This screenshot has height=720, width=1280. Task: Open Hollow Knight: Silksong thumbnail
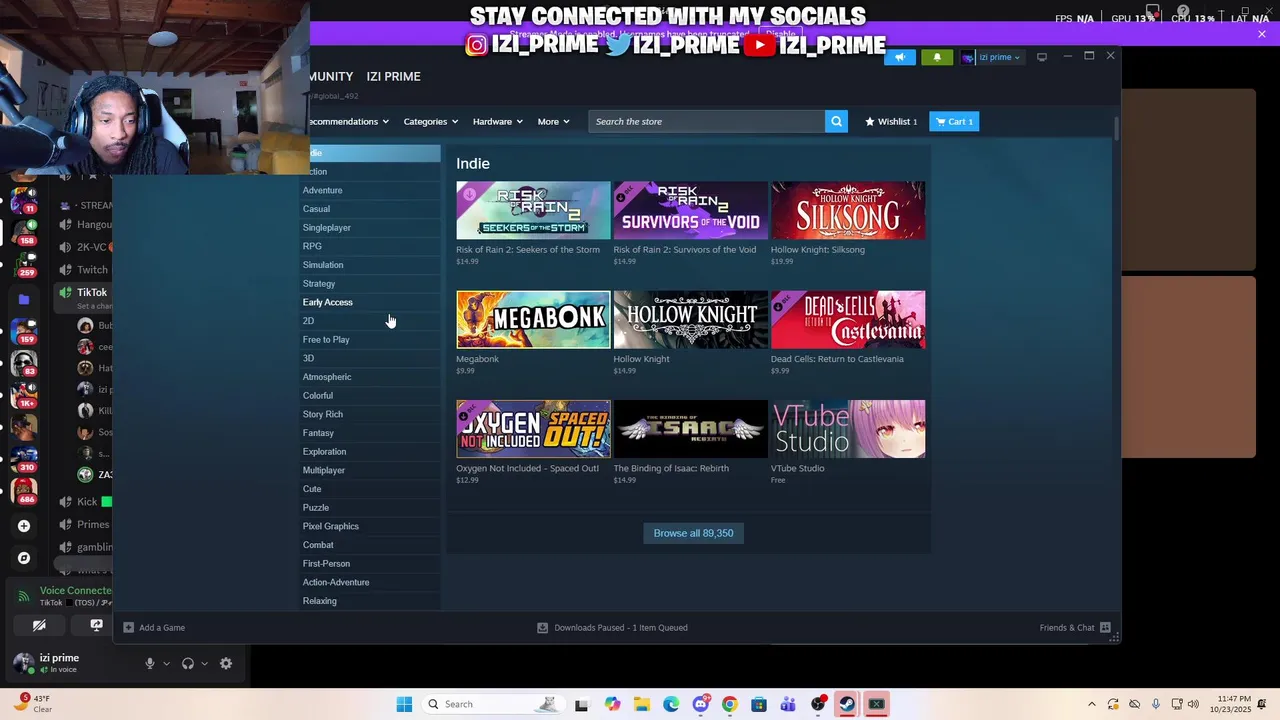tap(848, 210)
